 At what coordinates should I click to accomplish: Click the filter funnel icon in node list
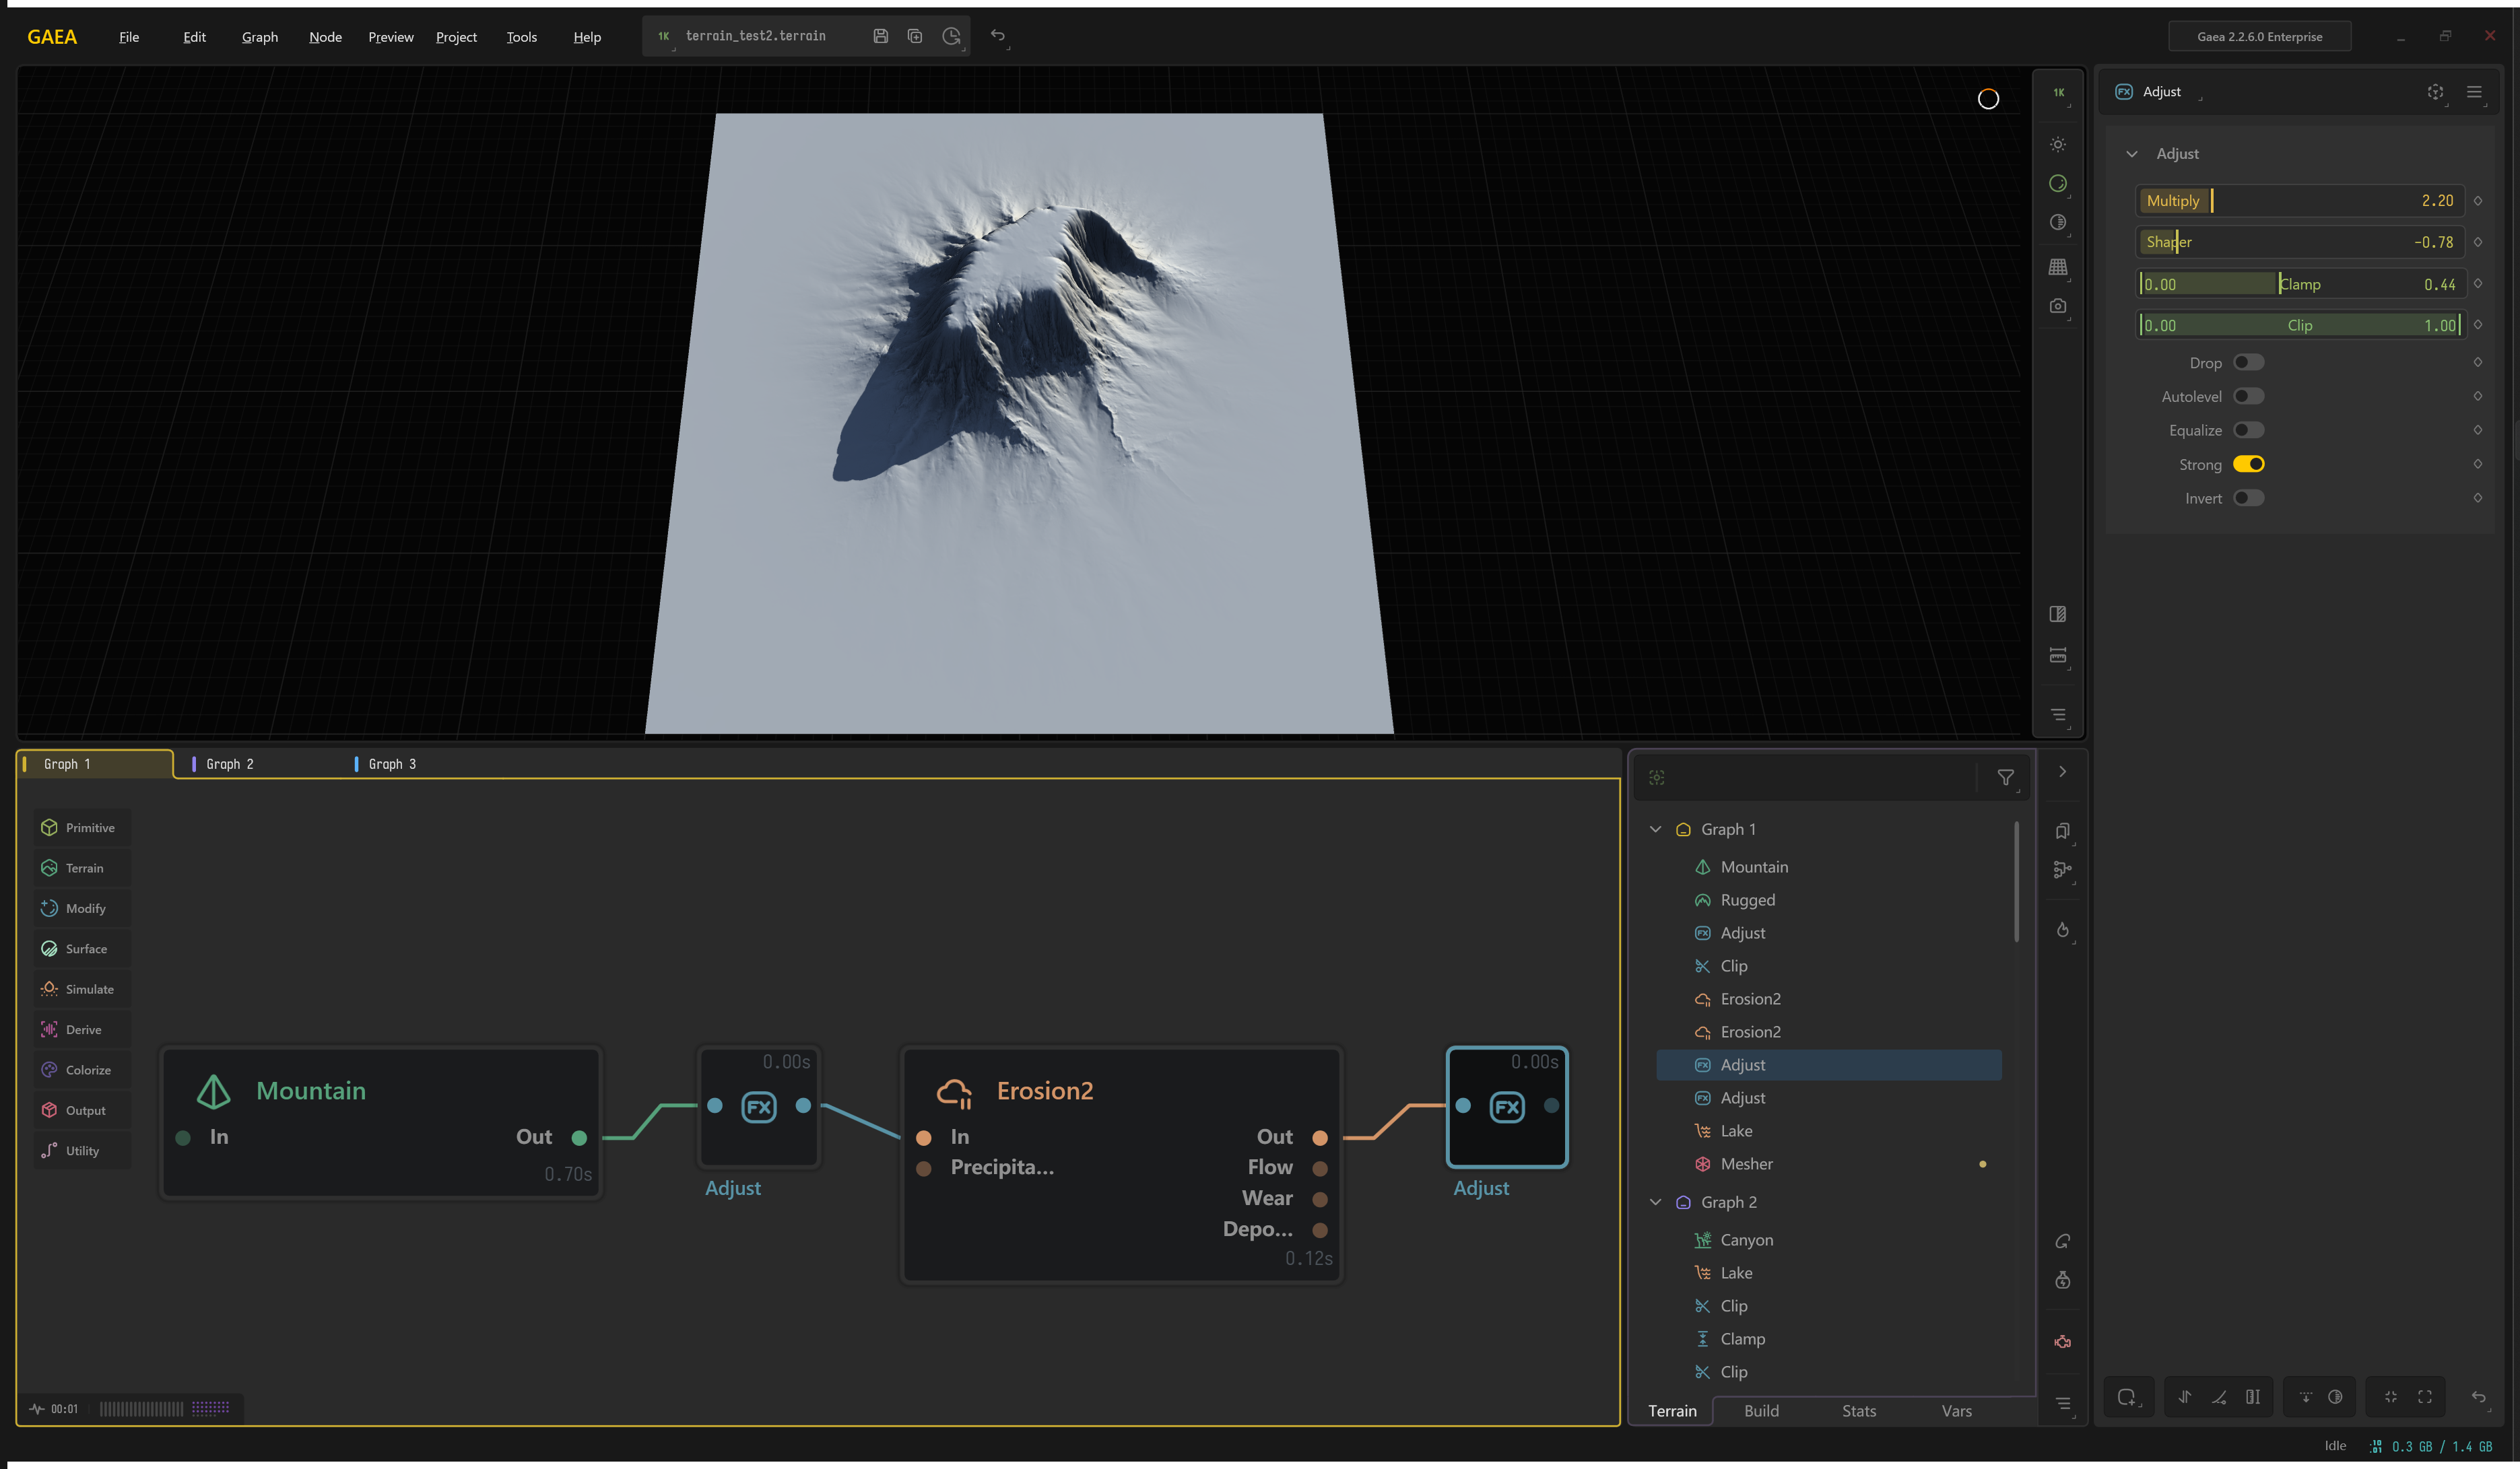(x=2005, y=777)
